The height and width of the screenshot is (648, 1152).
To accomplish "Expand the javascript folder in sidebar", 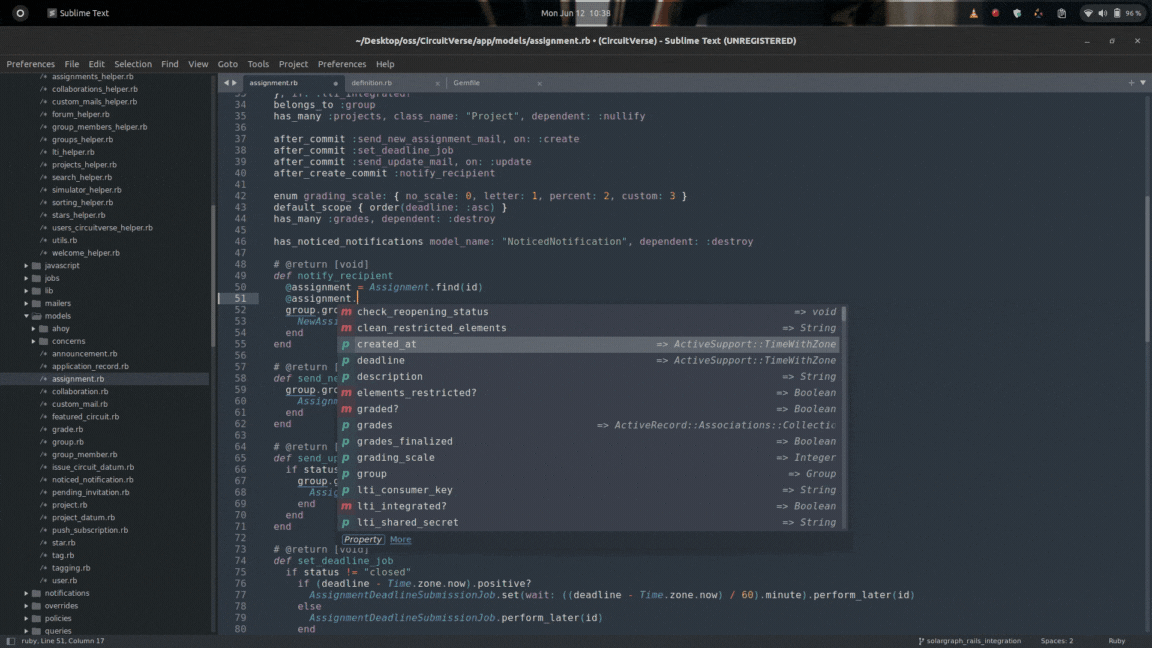I will pos(26,266).
